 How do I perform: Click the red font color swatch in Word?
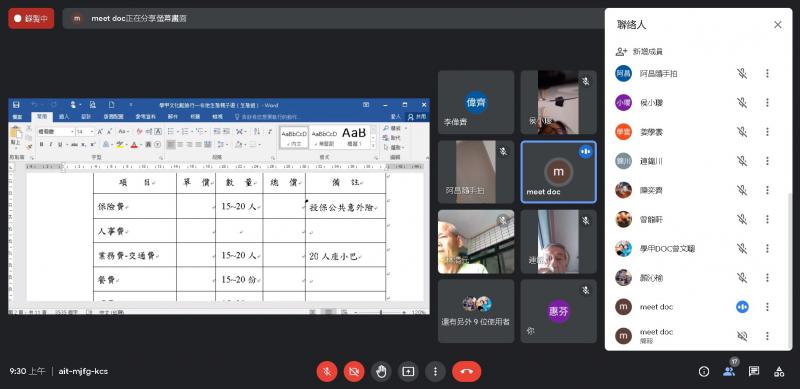pyautogui.click(x=134, y=144)
